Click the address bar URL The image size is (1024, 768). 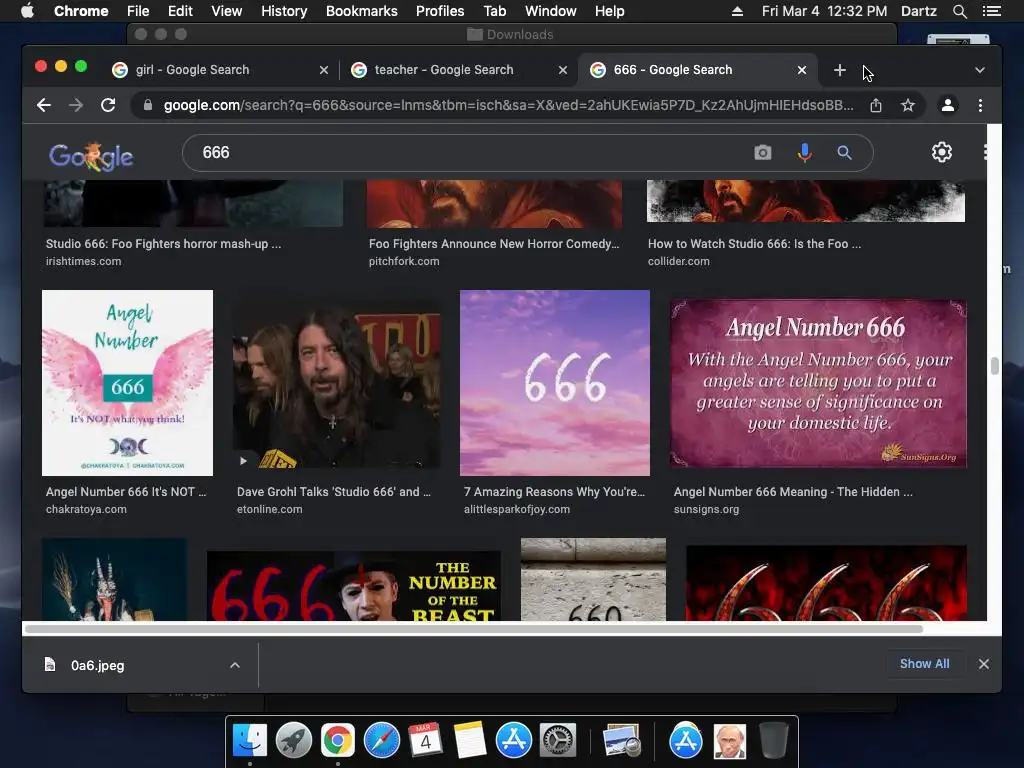point(508,105)
